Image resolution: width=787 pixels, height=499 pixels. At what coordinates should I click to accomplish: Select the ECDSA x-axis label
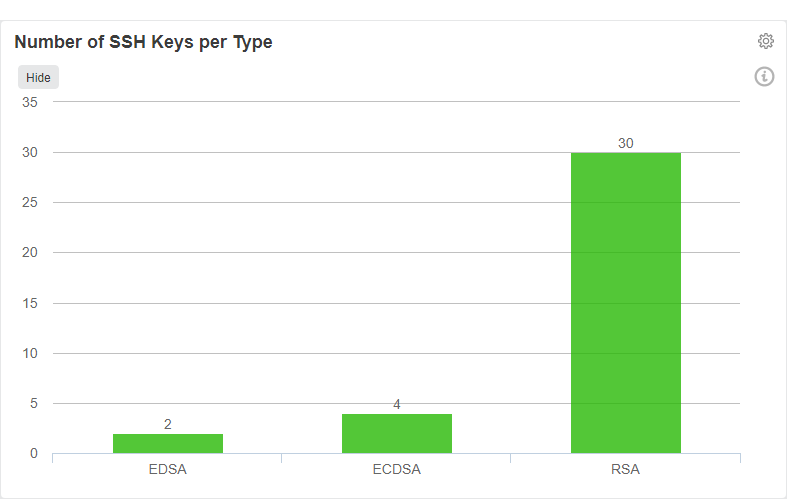coord(396,469)
